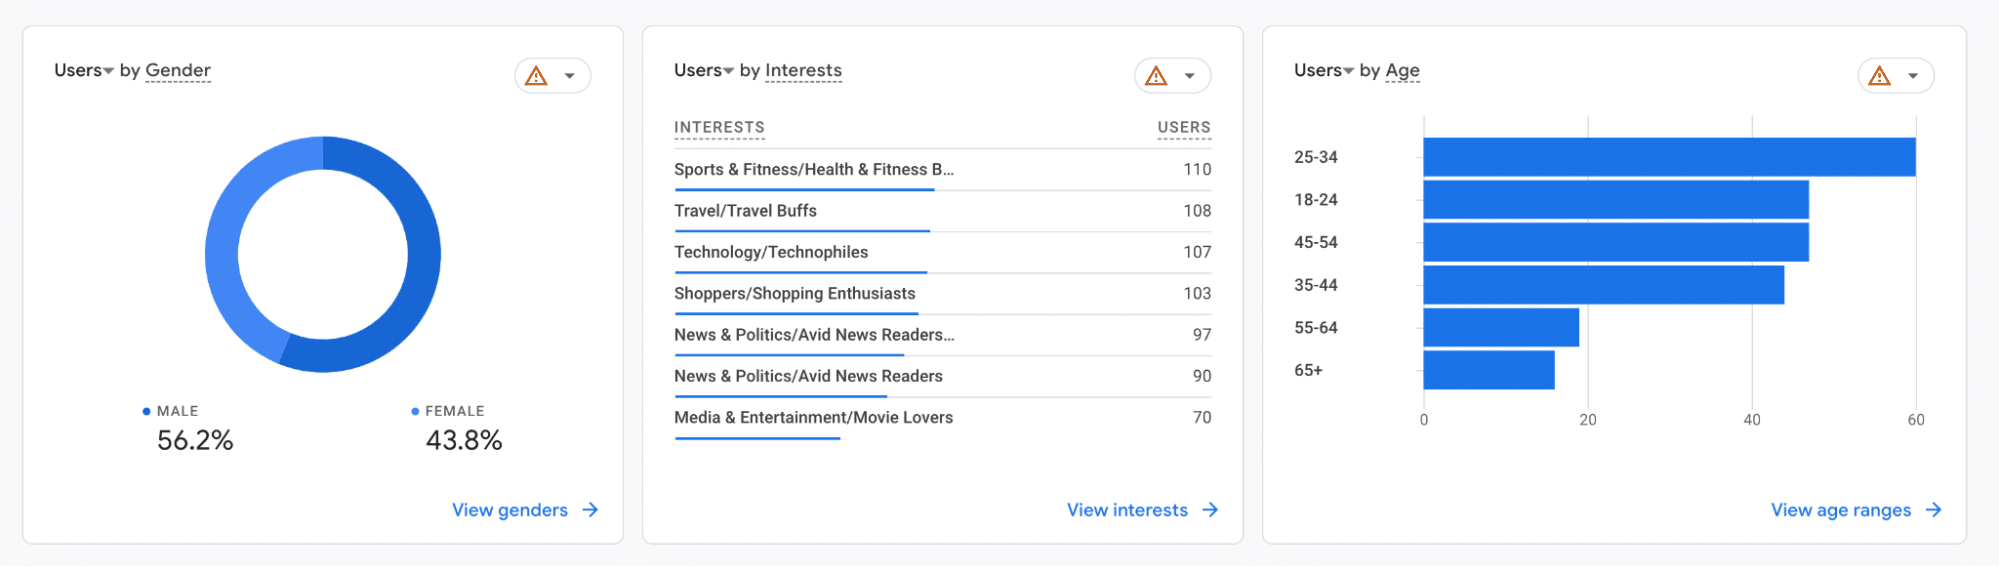Click the 25-34 age bar
The height and width of the screenshot is (567, 1999).
(x=1668, y=157)
